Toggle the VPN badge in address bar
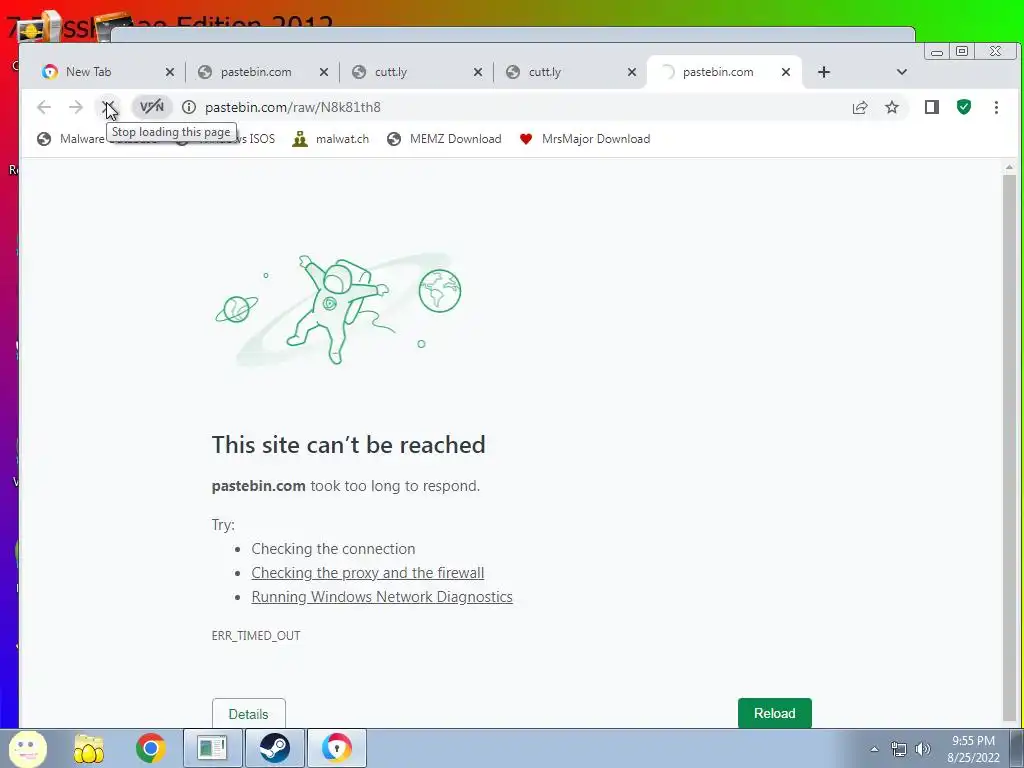Viewport: 1024px width, 768px height. tap(152, 107)
